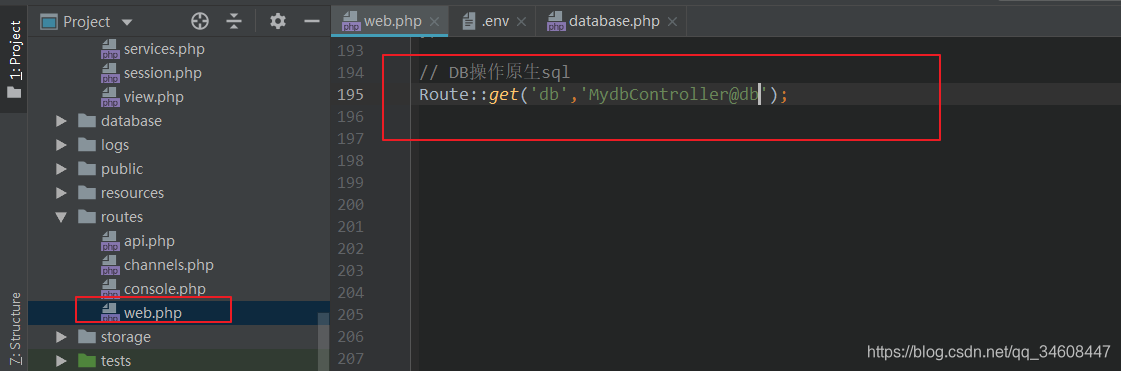Open console.php in routes folder

click(164, 289)
